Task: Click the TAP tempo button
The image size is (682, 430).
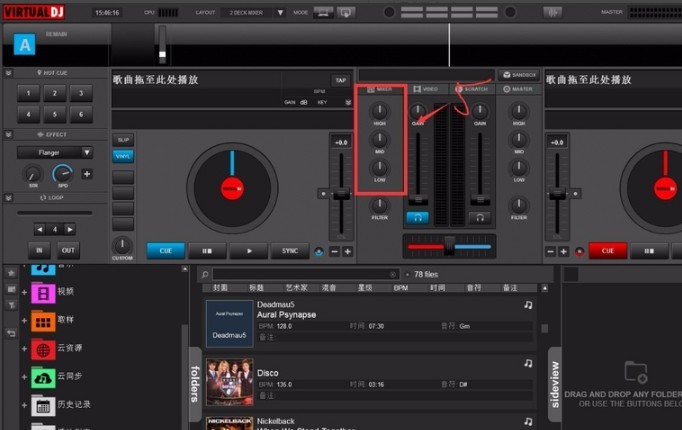Action: tap(341, 80)
